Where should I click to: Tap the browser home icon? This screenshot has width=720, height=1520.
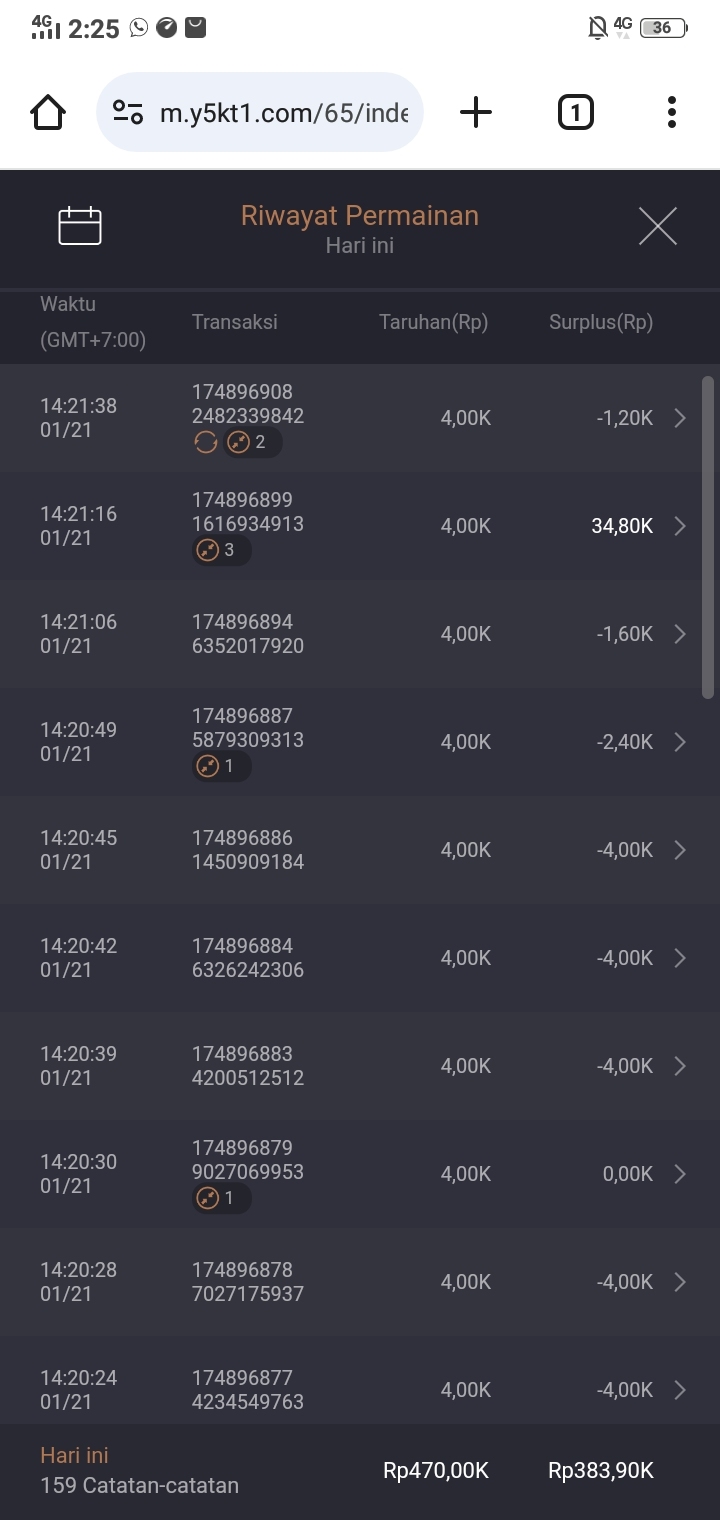(x=48, y=112)
